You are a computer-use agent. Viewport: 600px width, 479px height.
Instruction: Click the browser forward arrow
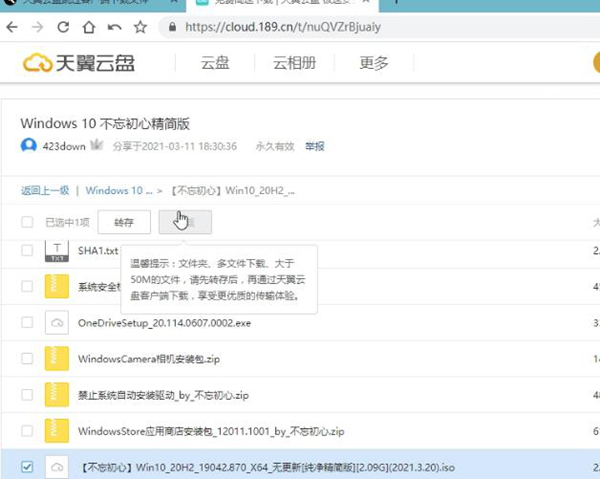pos(38,27)
